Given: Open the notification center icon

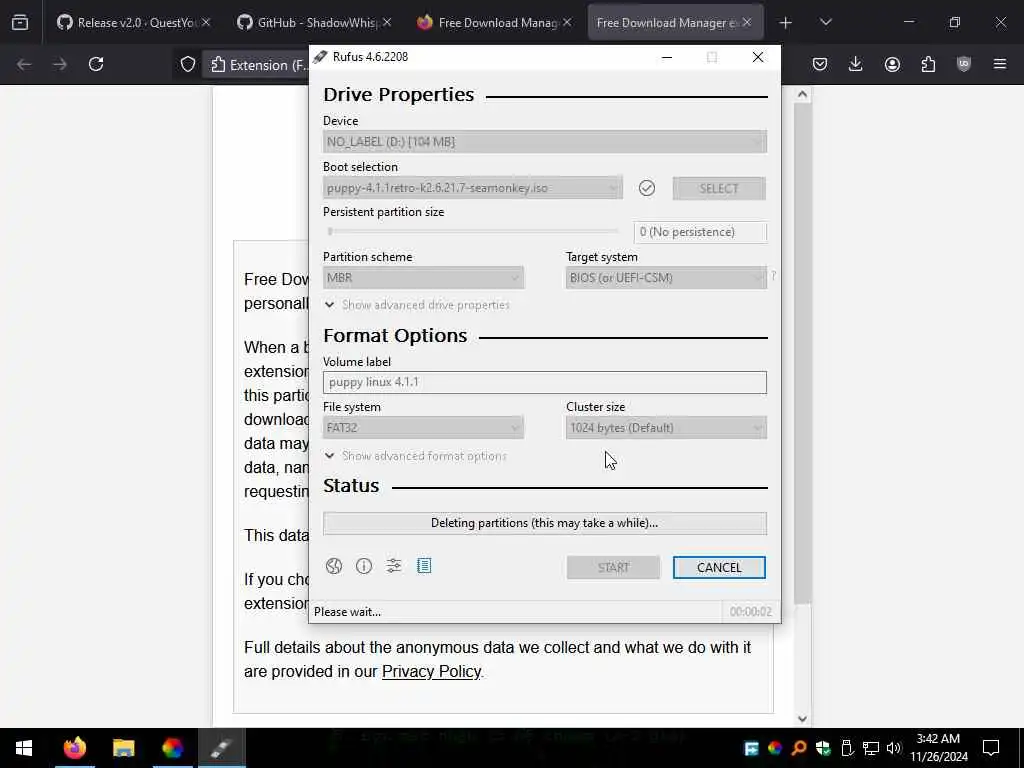Looking at the screenshot, I should 991,748.
